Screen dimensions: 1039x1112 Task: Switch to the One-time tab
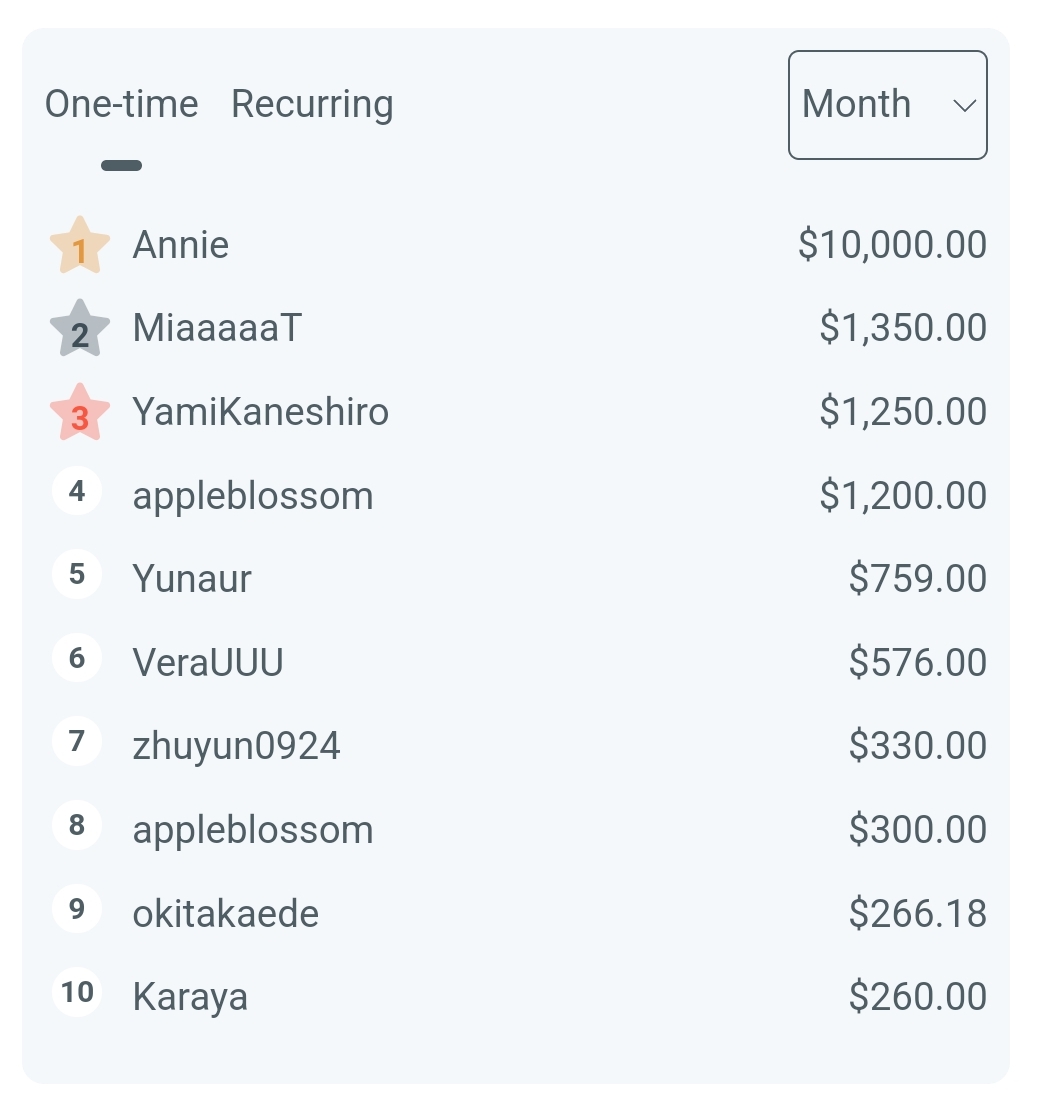click(121, 104)
